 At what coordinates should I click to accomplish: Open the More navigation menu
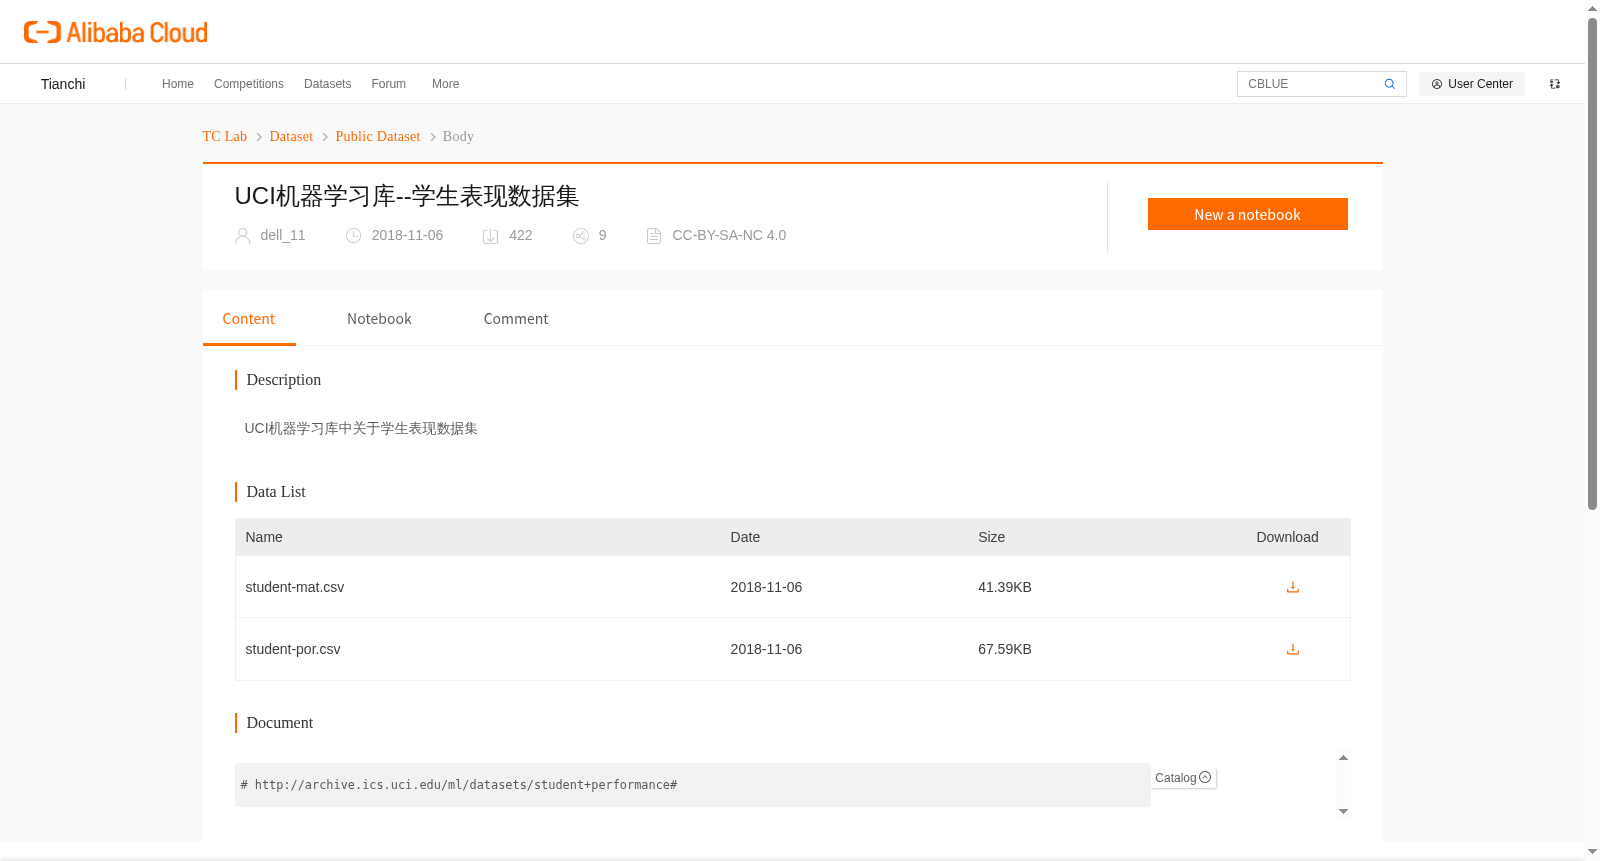[x=446, y=84]
